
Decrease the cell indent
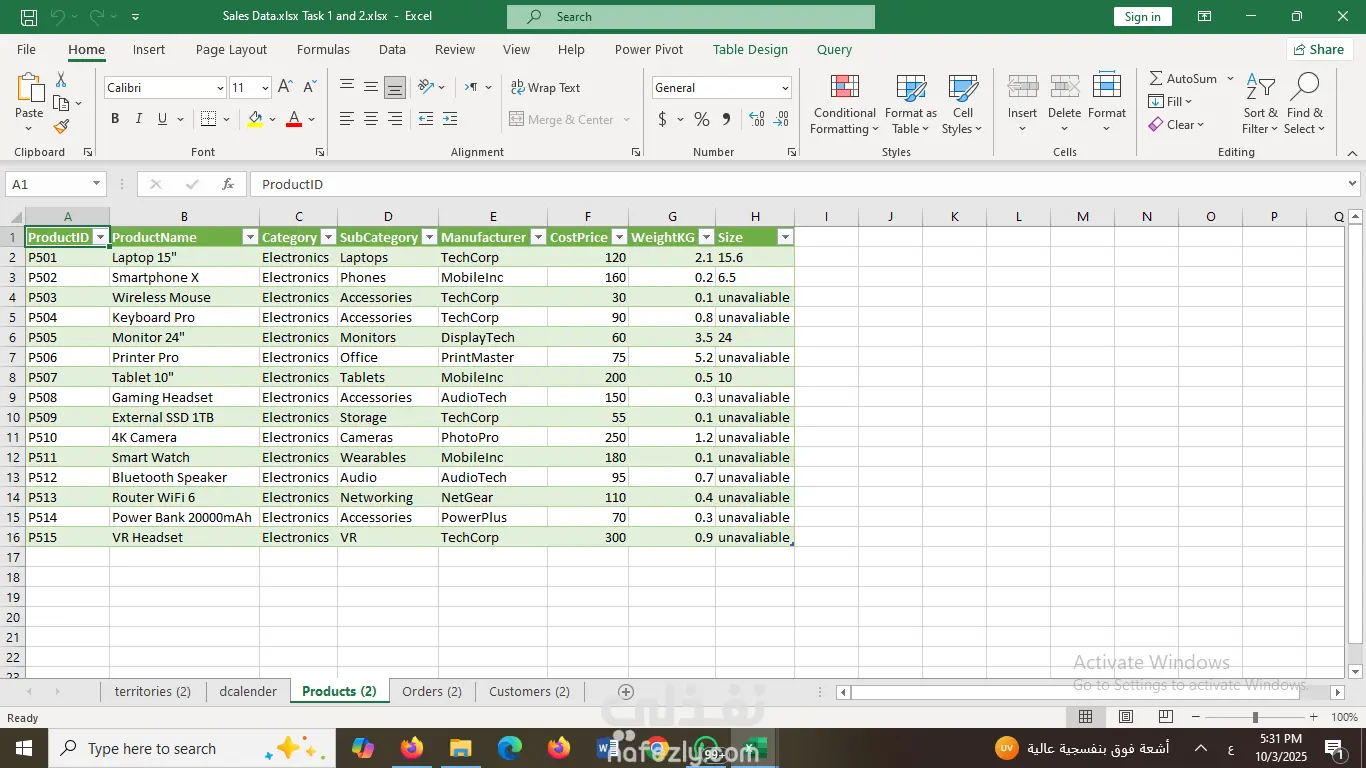coord(426,119)
